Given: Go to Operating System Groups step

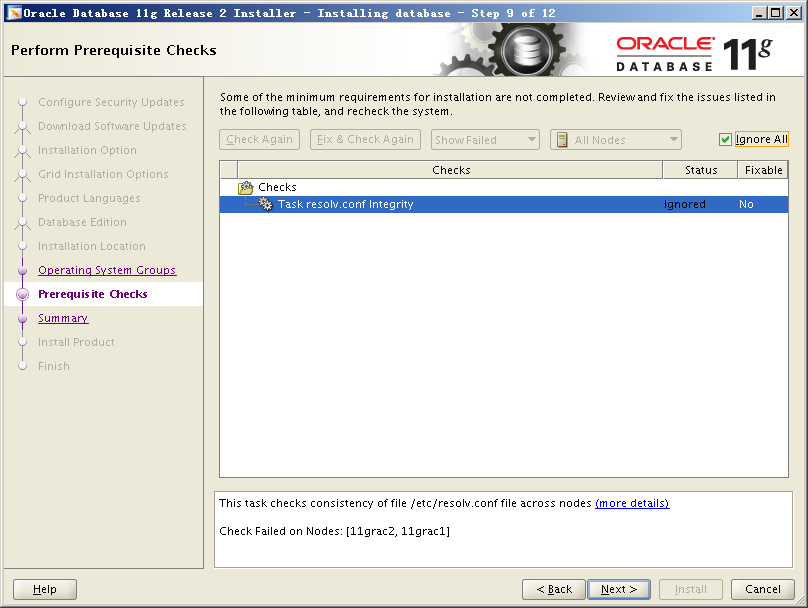Looking at the screenshot, I should point(107,270).
